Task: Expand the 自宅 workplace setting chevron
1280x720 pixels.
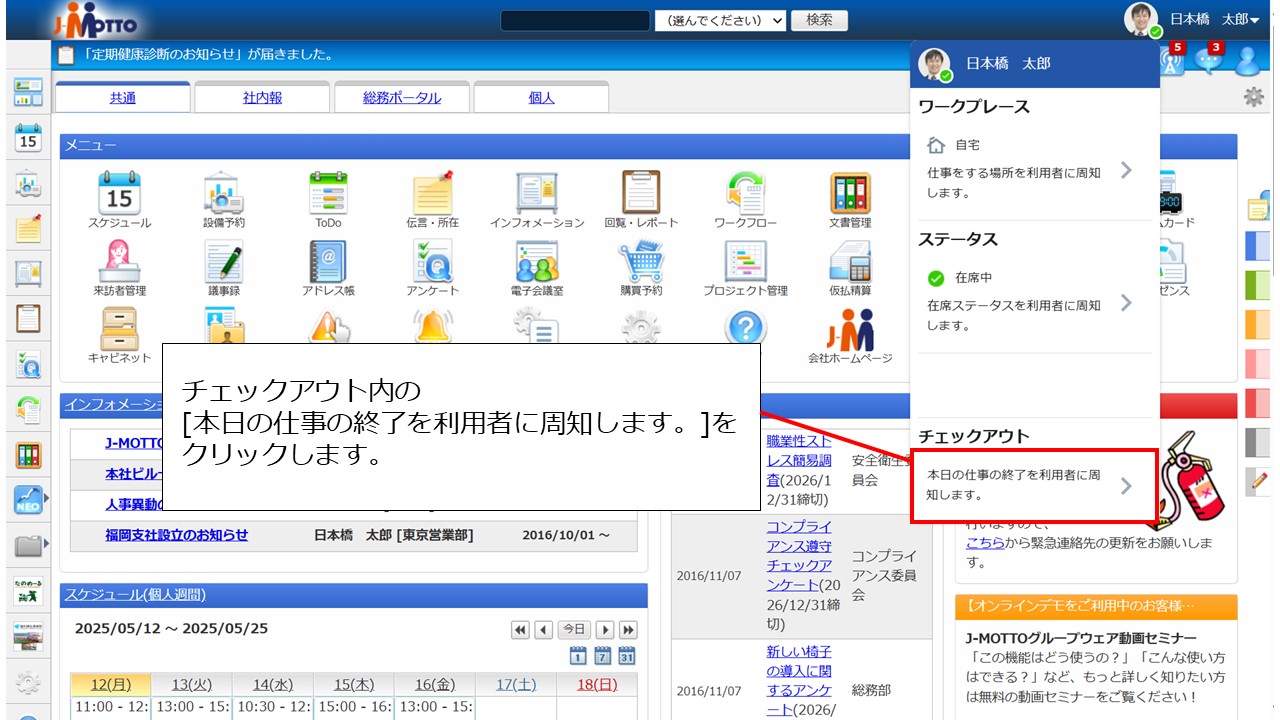Action: point(1126,170)
